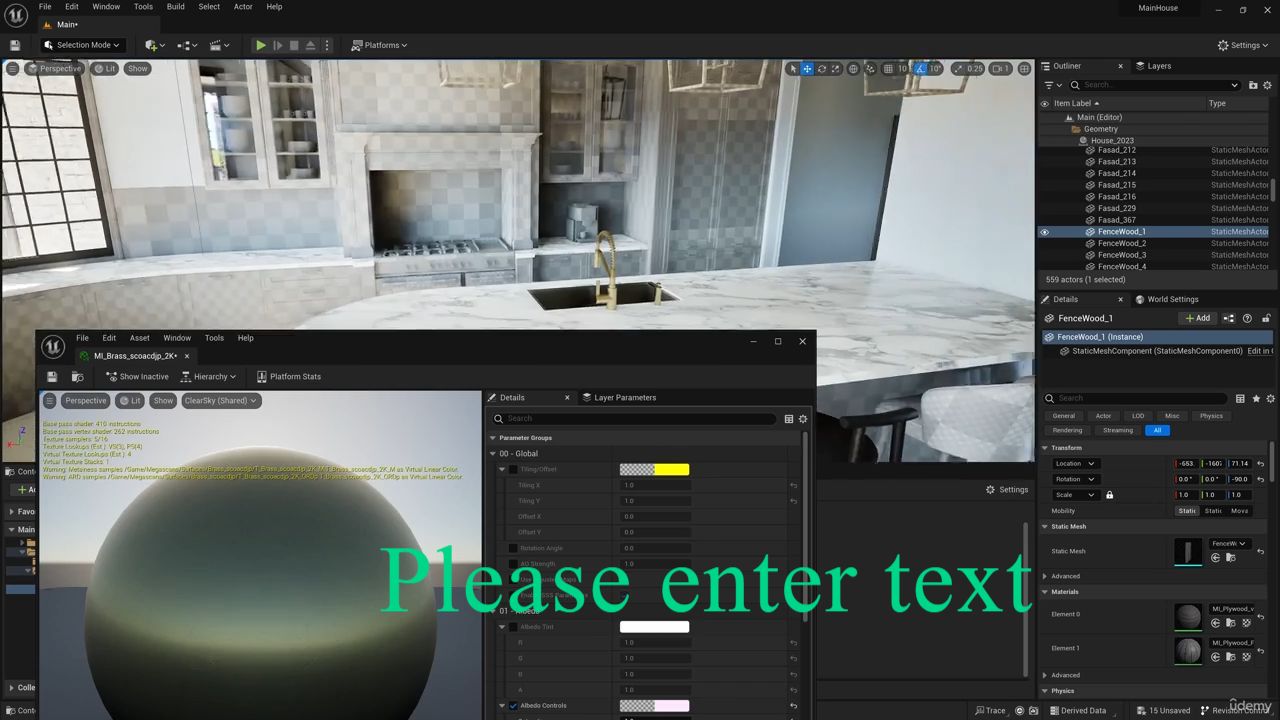
Task: Click the Outliner settings gear icon
Action: pos(1268,85)
